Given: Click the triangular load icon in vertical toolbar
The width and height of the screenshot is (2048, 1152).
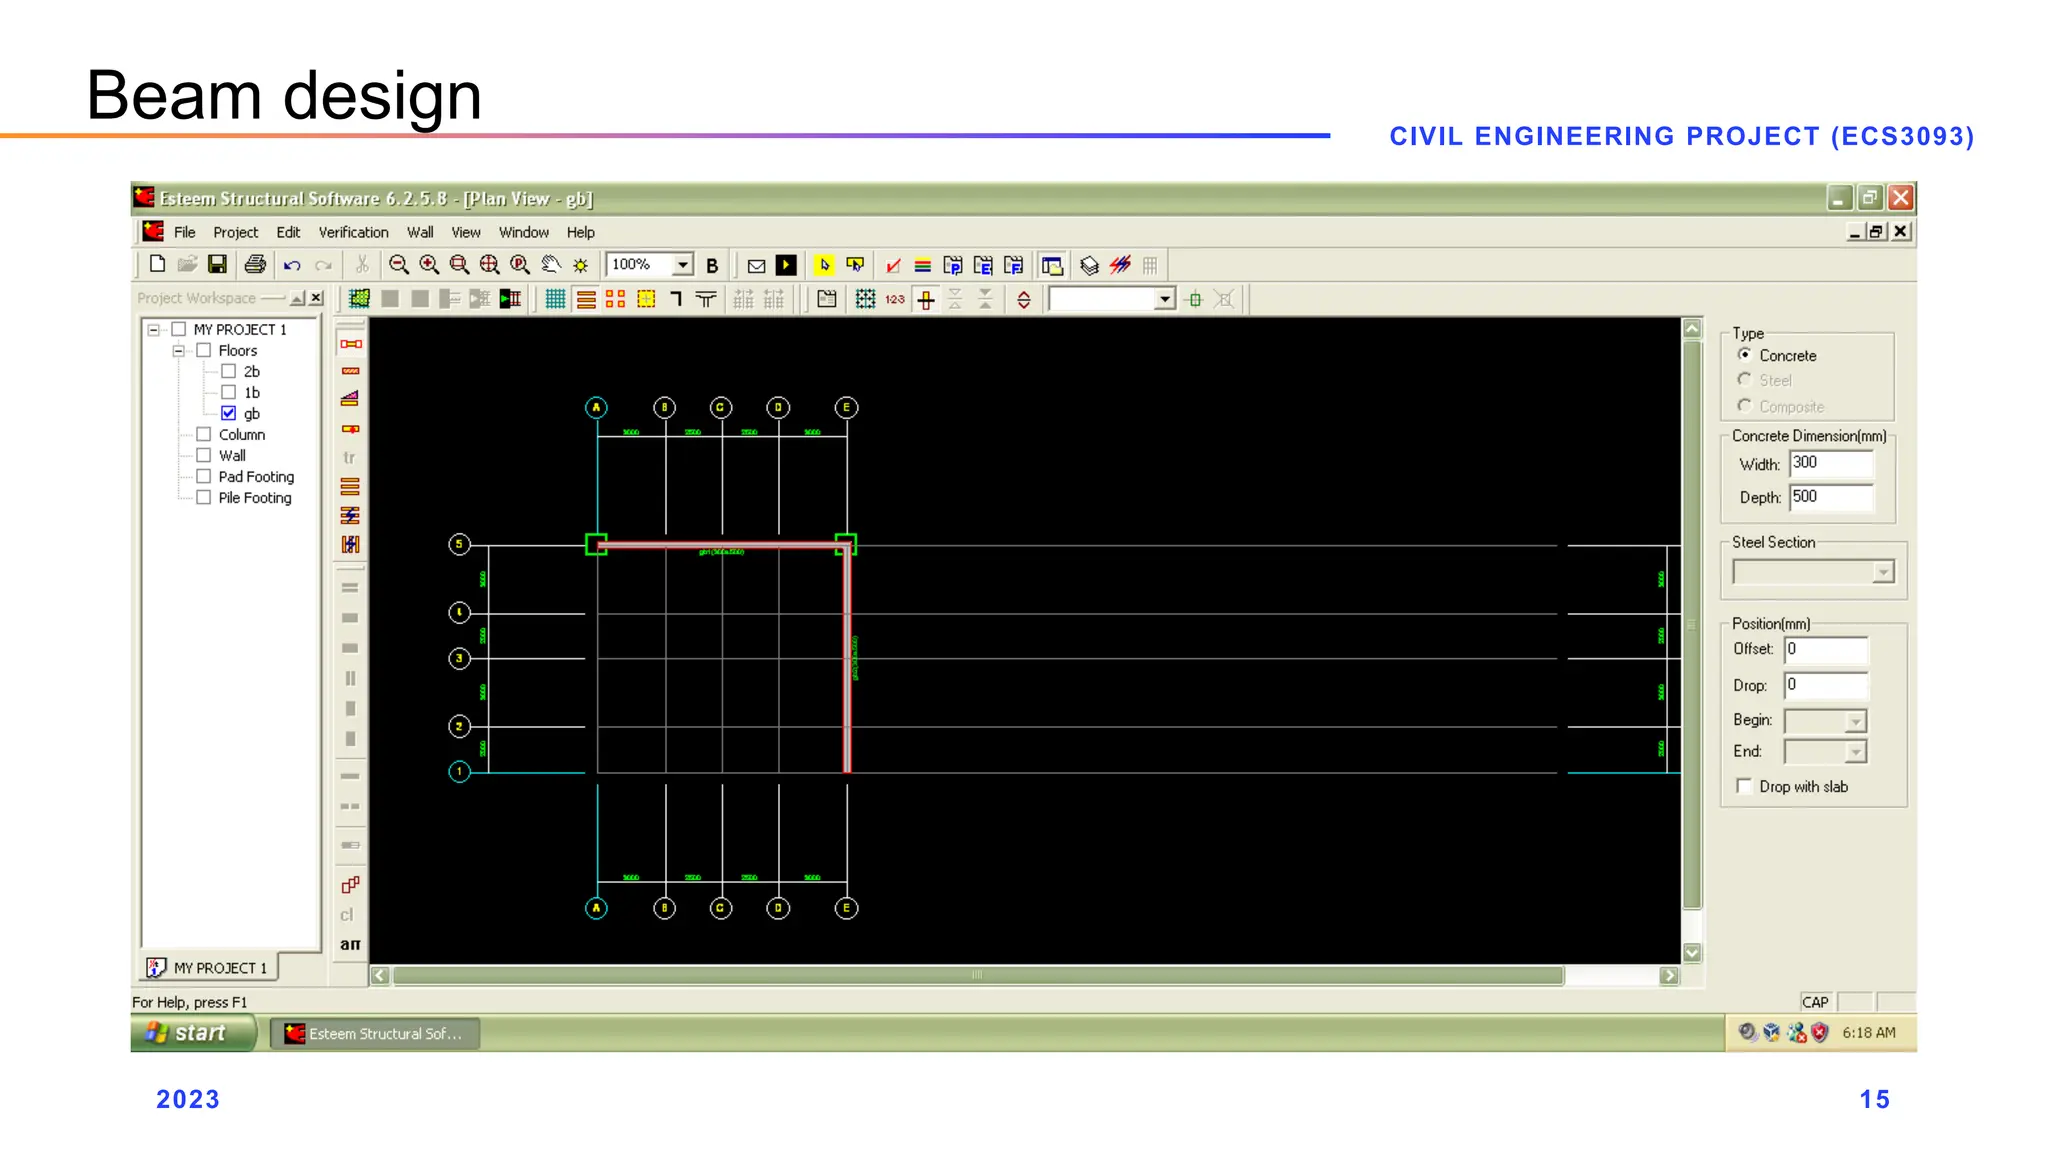Looking at the screenshot, I should tap(350, 398).
